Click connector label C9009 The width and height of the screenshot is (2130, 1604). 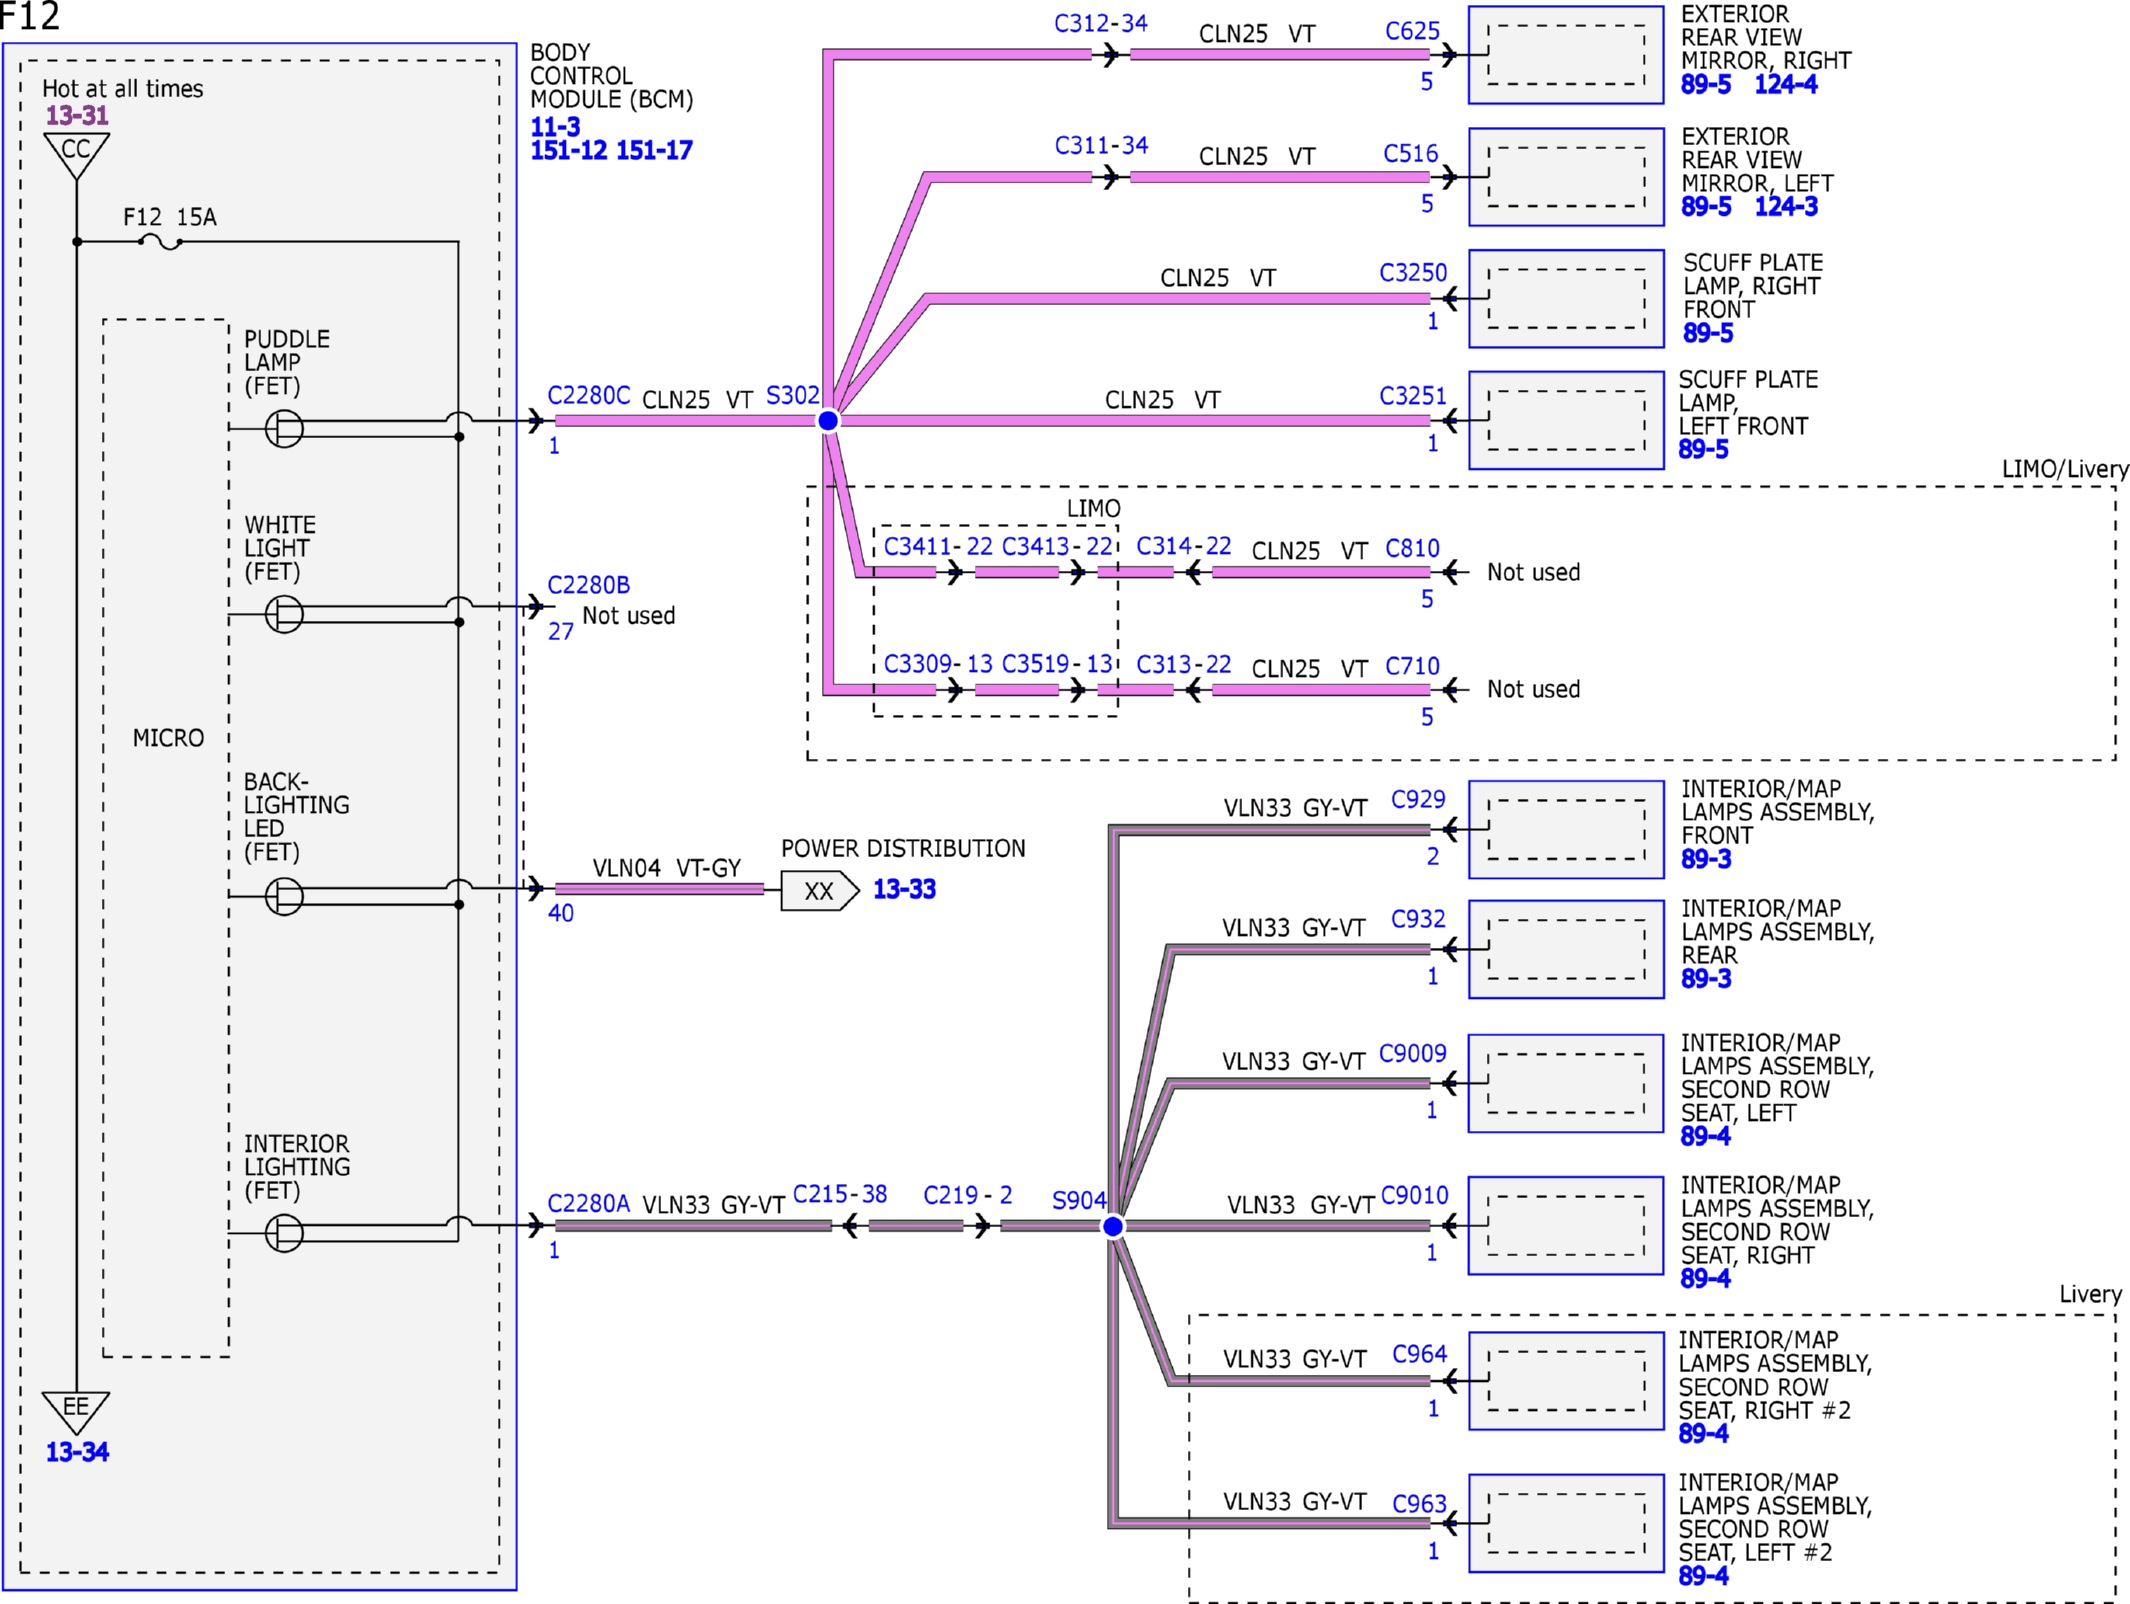pyautogui.click(x=1413, y=1054)
